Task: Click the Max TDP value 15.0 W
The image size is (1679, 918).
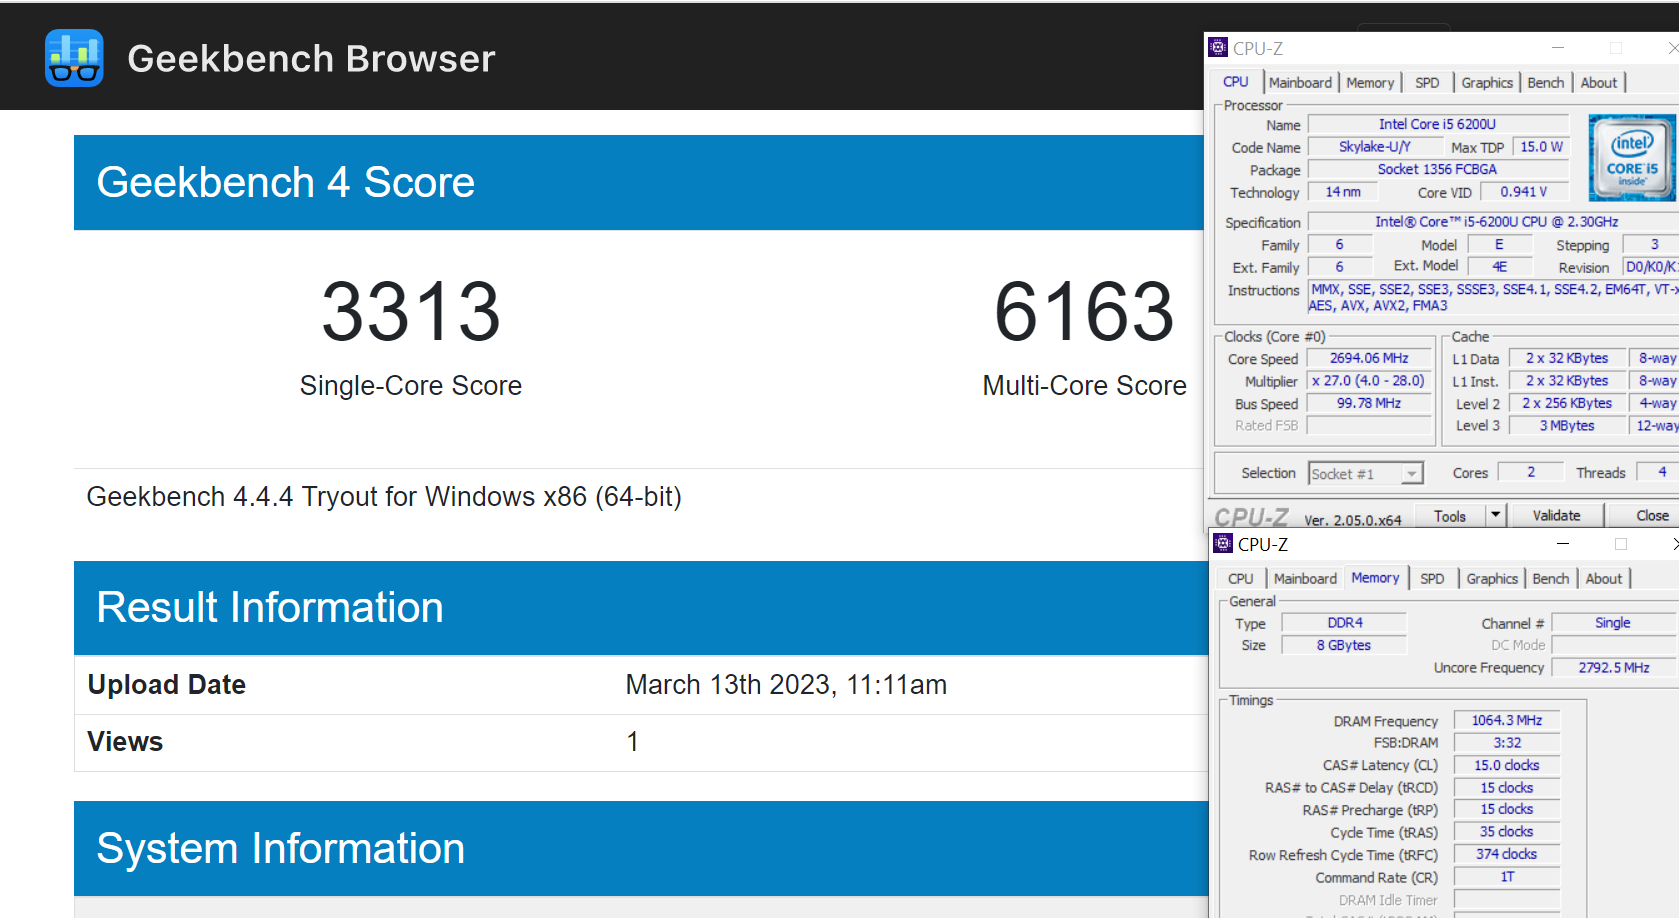Action: [1541, 147]
